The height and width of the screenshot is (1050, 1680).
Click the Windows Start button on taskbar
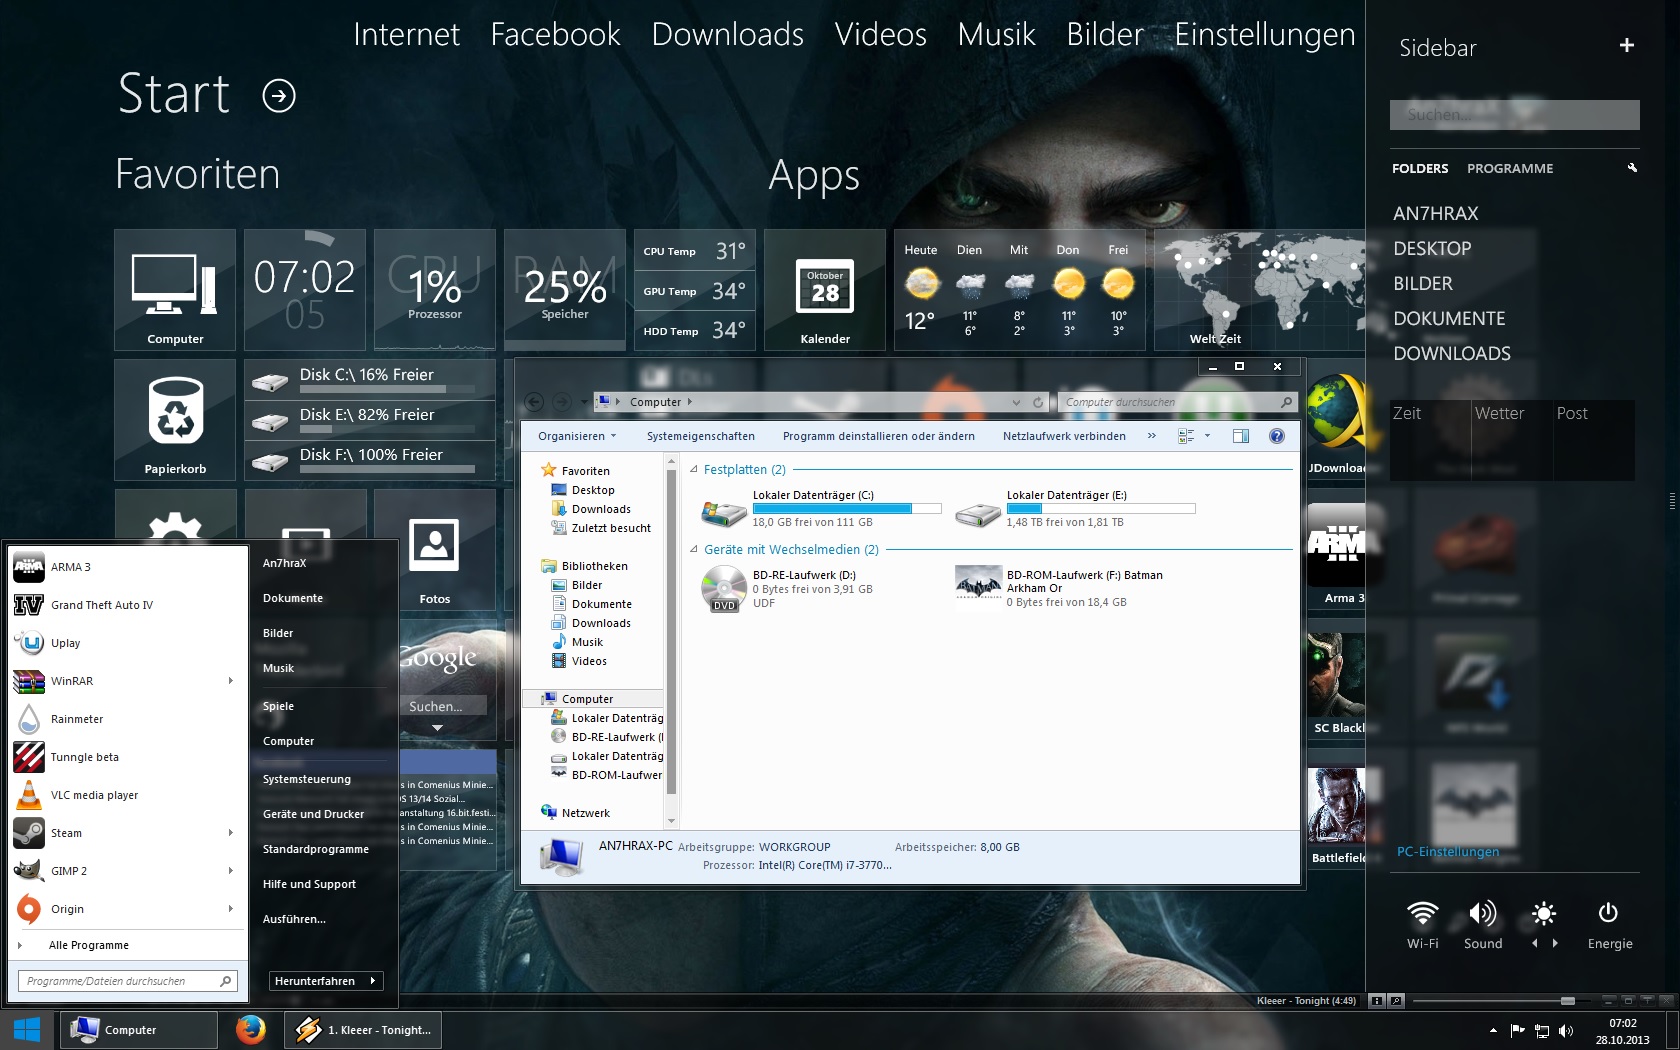tap(27, 1029)
